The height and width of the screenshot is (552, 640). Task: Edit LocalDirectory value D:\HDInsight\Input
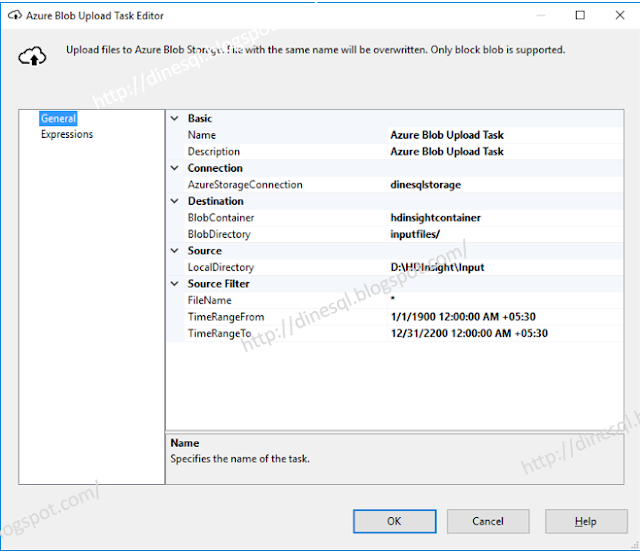click(x=505, y=267)
